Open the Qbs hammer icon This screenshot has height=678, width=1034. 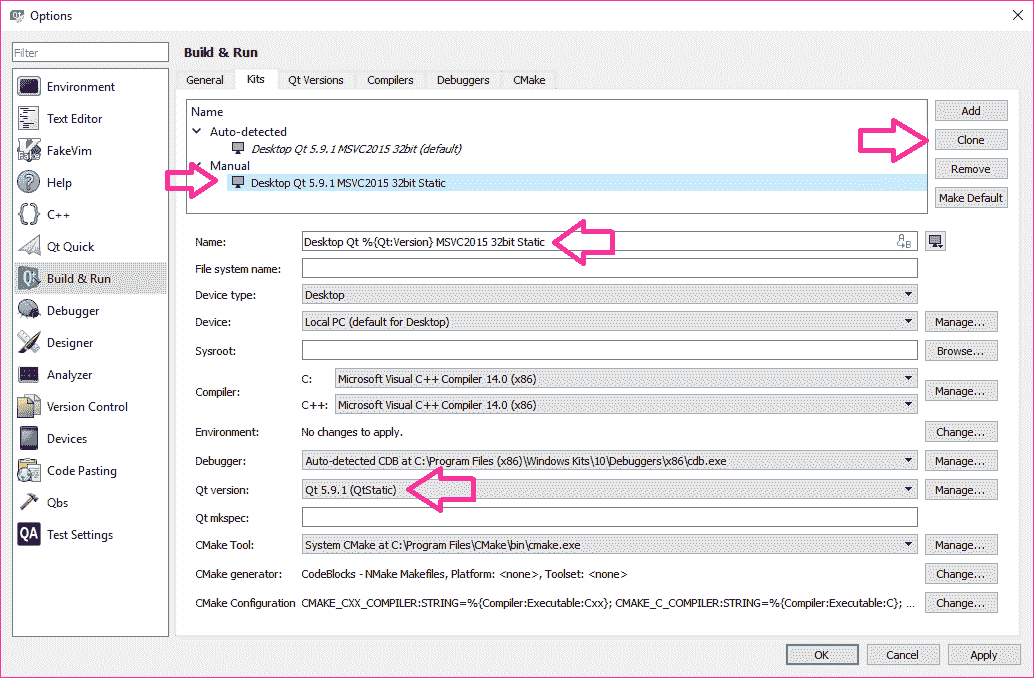click(29, 503)
